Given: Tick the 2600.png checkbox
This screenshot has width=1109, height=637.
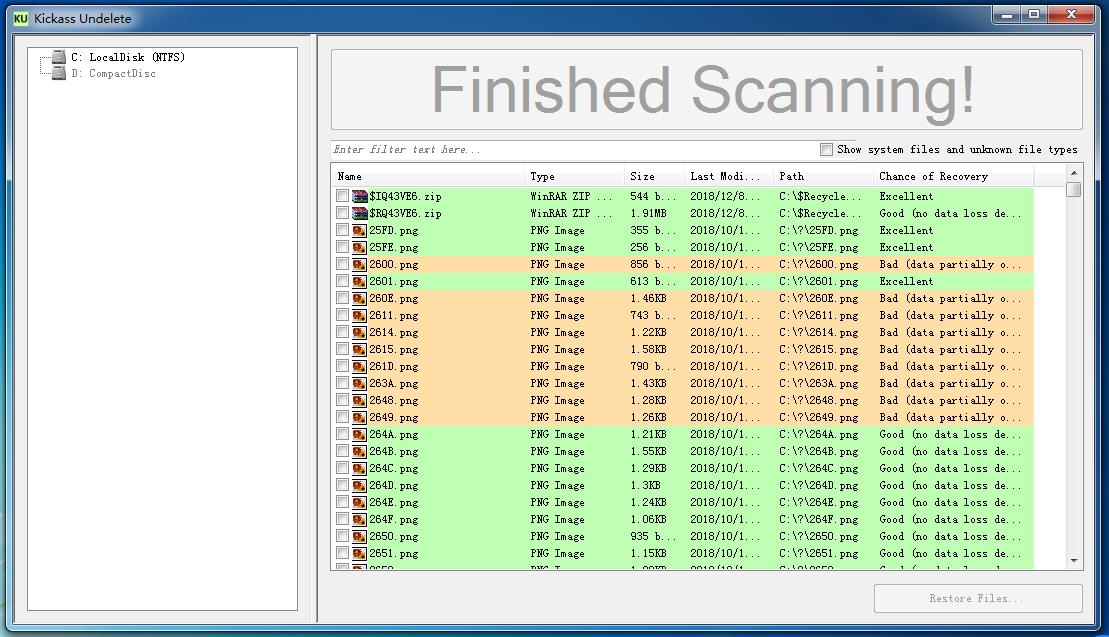Looking at the screenshot, I should (x=342, y=264).
